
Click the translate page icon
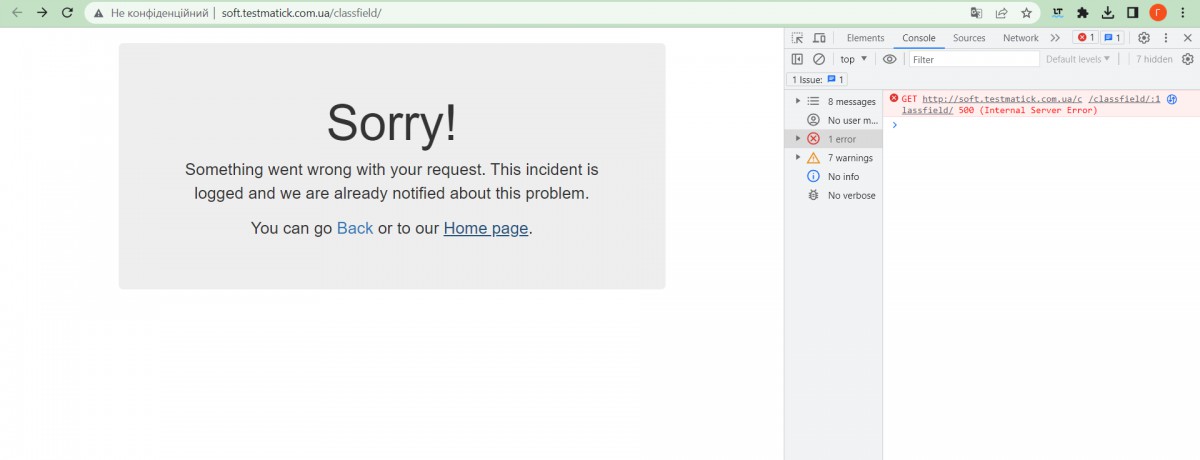pyautogui.click(x=976, y=13)
